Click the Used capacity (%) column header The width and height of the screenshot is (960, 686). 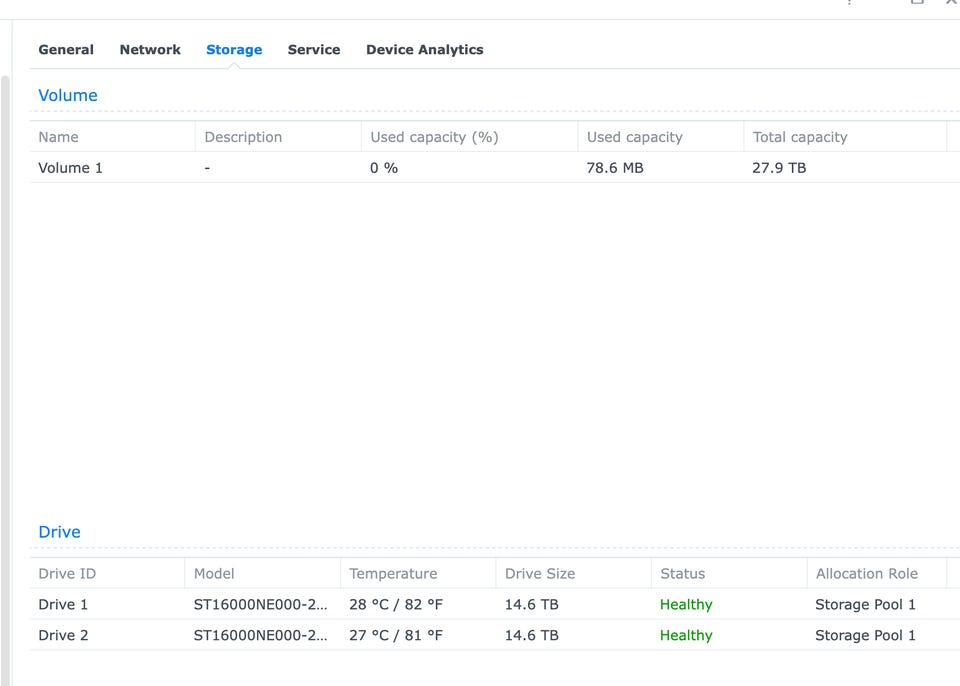tap(434, 137)
